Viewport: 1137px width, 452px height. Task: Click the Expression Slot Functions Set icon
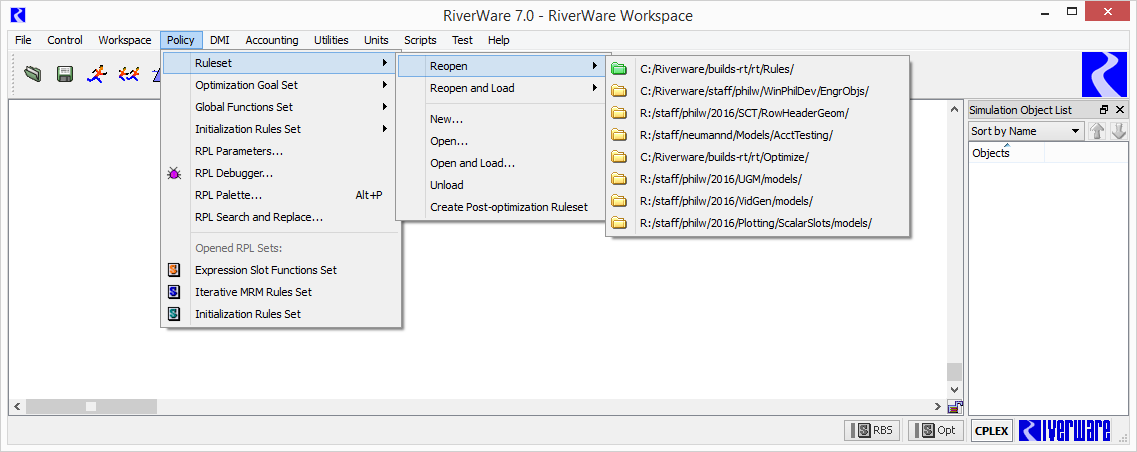click(x=174, y=270)
